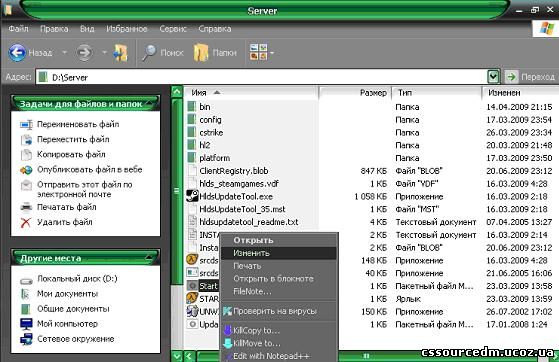The height and width of the screenshot is (362, 559).
Task: Open the Справка menu
Action: tap(215, 29)
